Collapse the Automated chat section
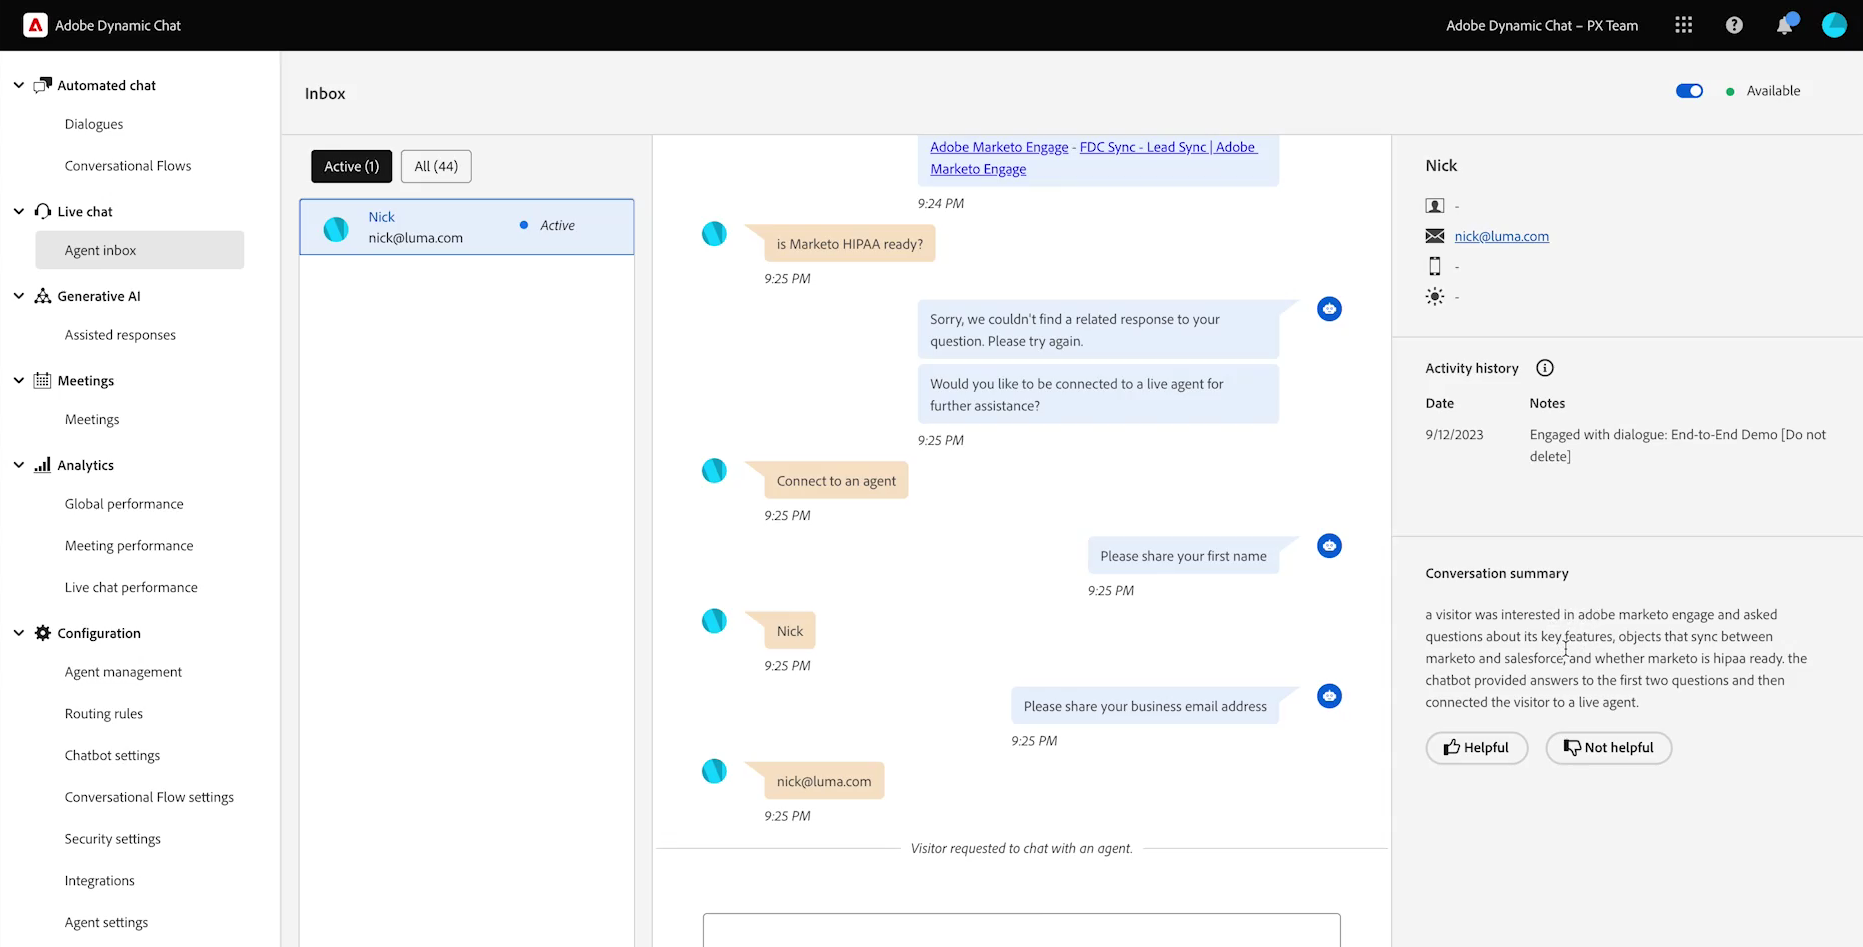The width and height of the screenshot is (1863, 947). click(x=19, y=85)
